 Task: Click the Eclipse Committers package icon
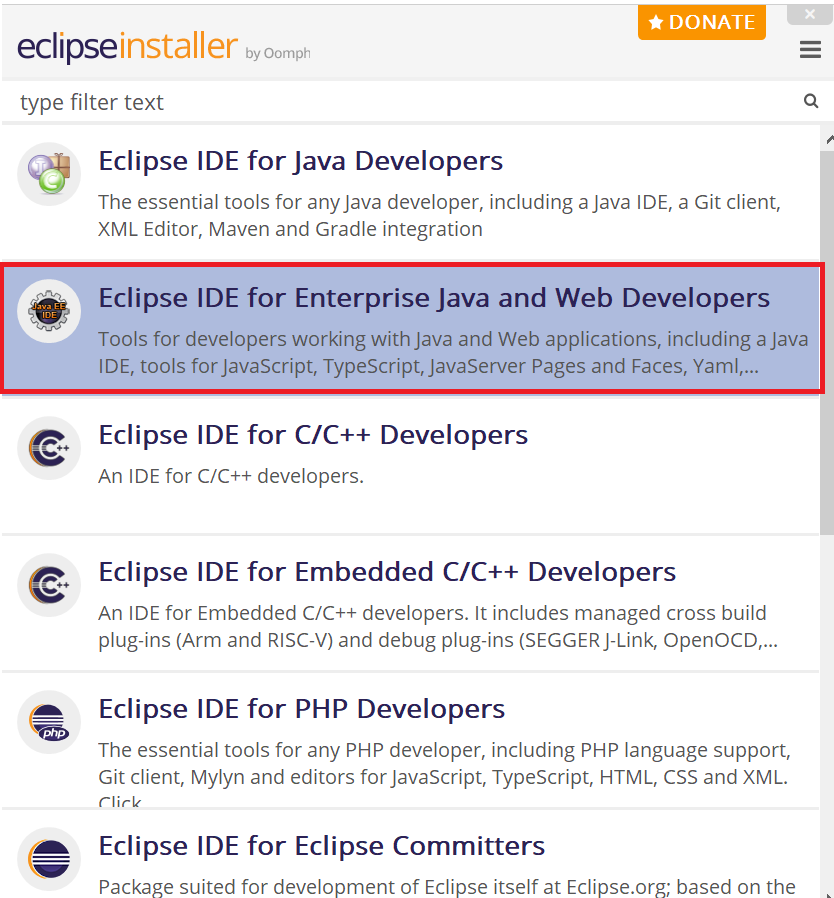coord(49,858)
